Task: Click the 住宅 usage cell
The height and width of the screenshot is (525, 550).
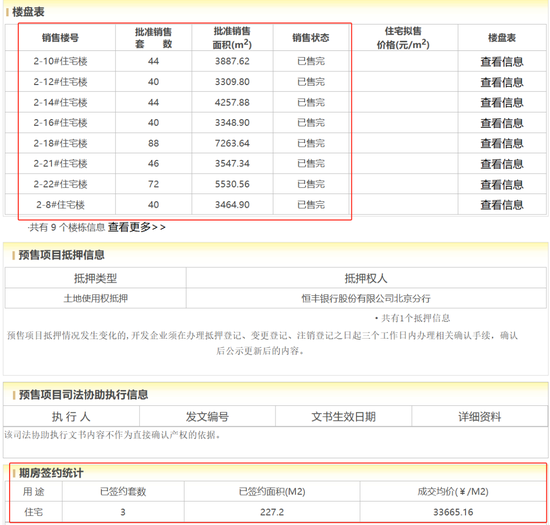Action: [33, 512]
